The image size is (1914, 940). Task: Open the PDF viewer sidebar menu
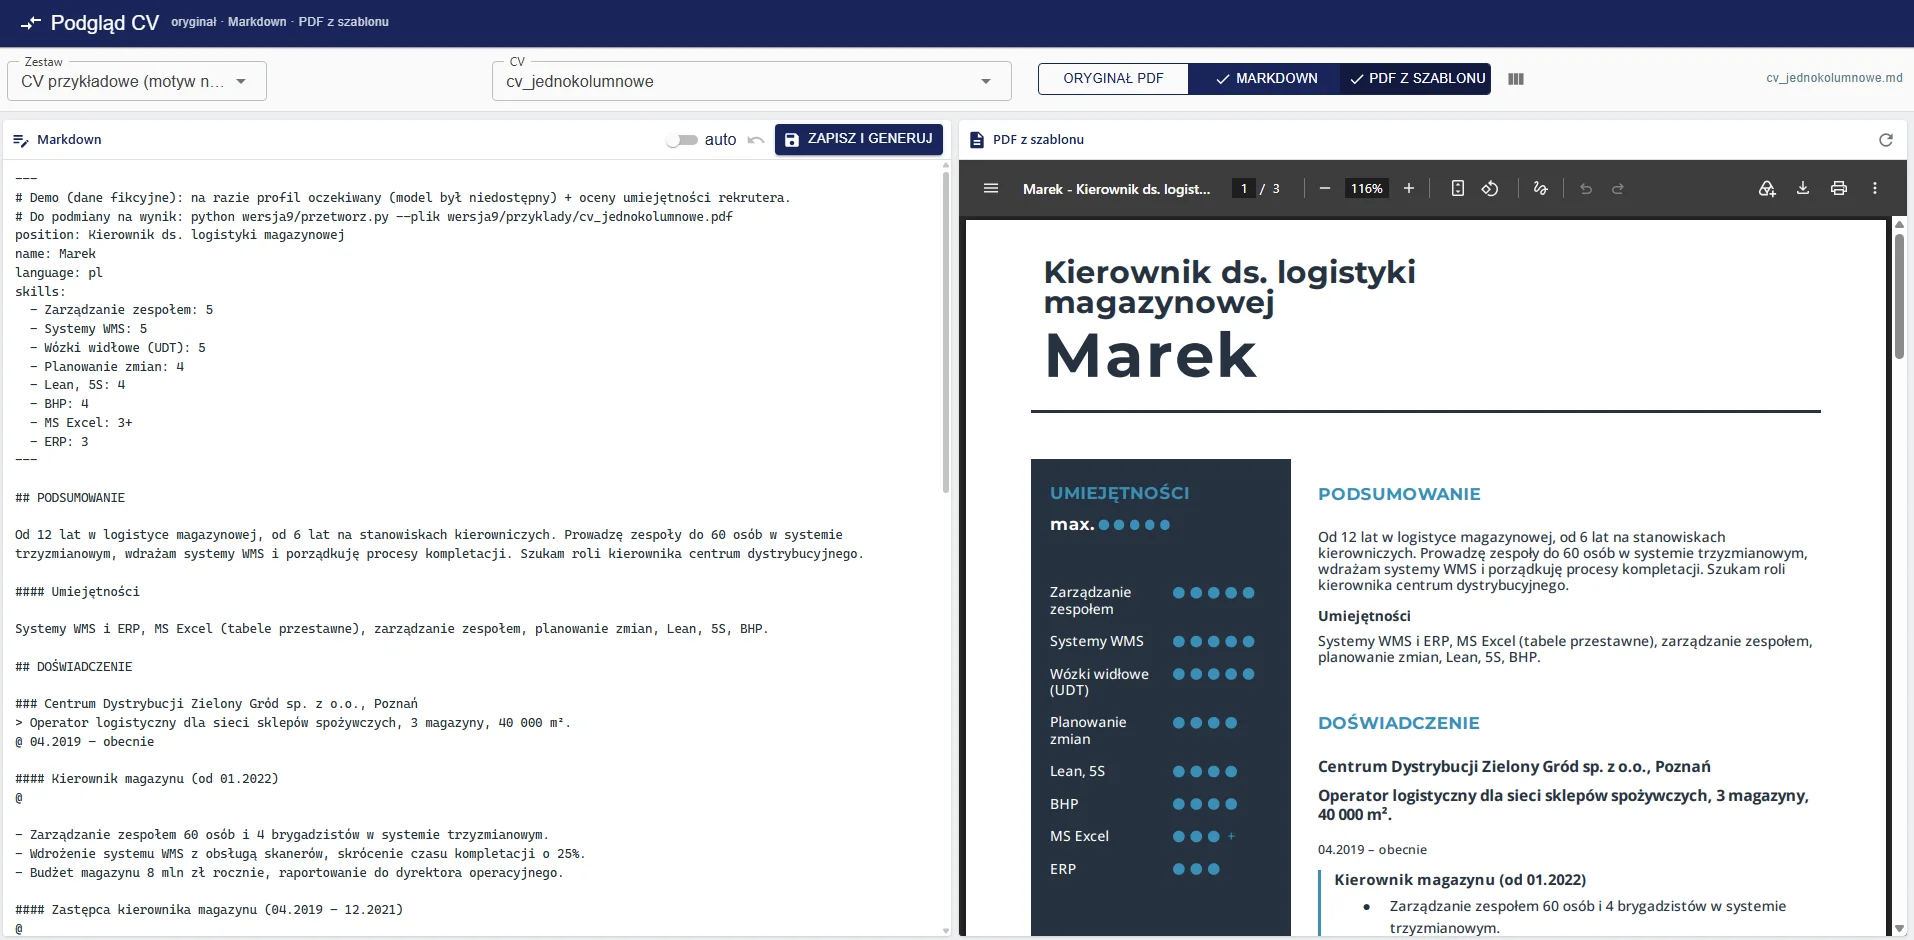[991, 188]
